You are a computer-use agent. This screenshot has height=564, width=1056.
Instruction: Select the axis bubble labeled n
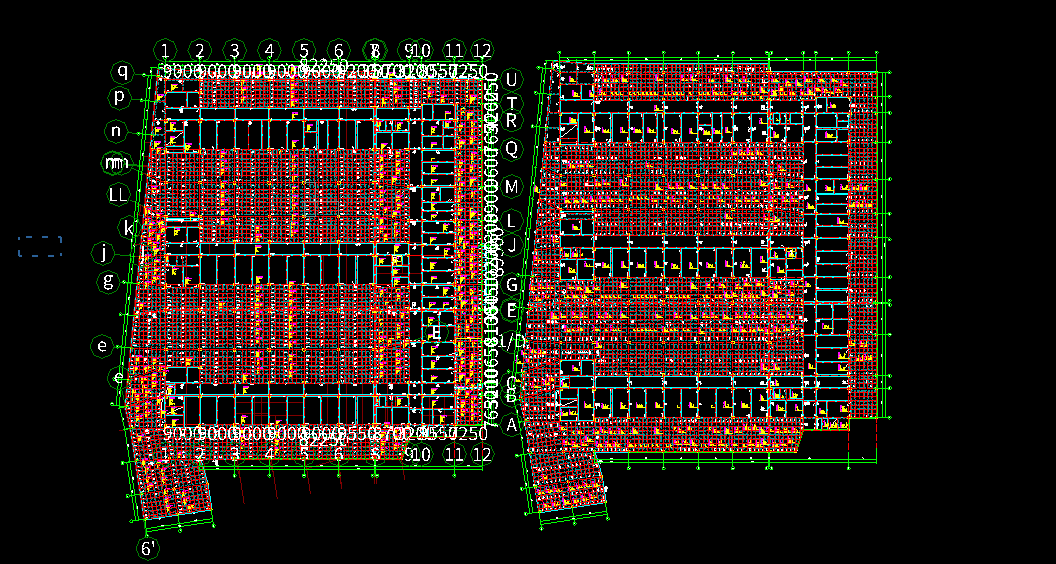(x=117, y=131)
